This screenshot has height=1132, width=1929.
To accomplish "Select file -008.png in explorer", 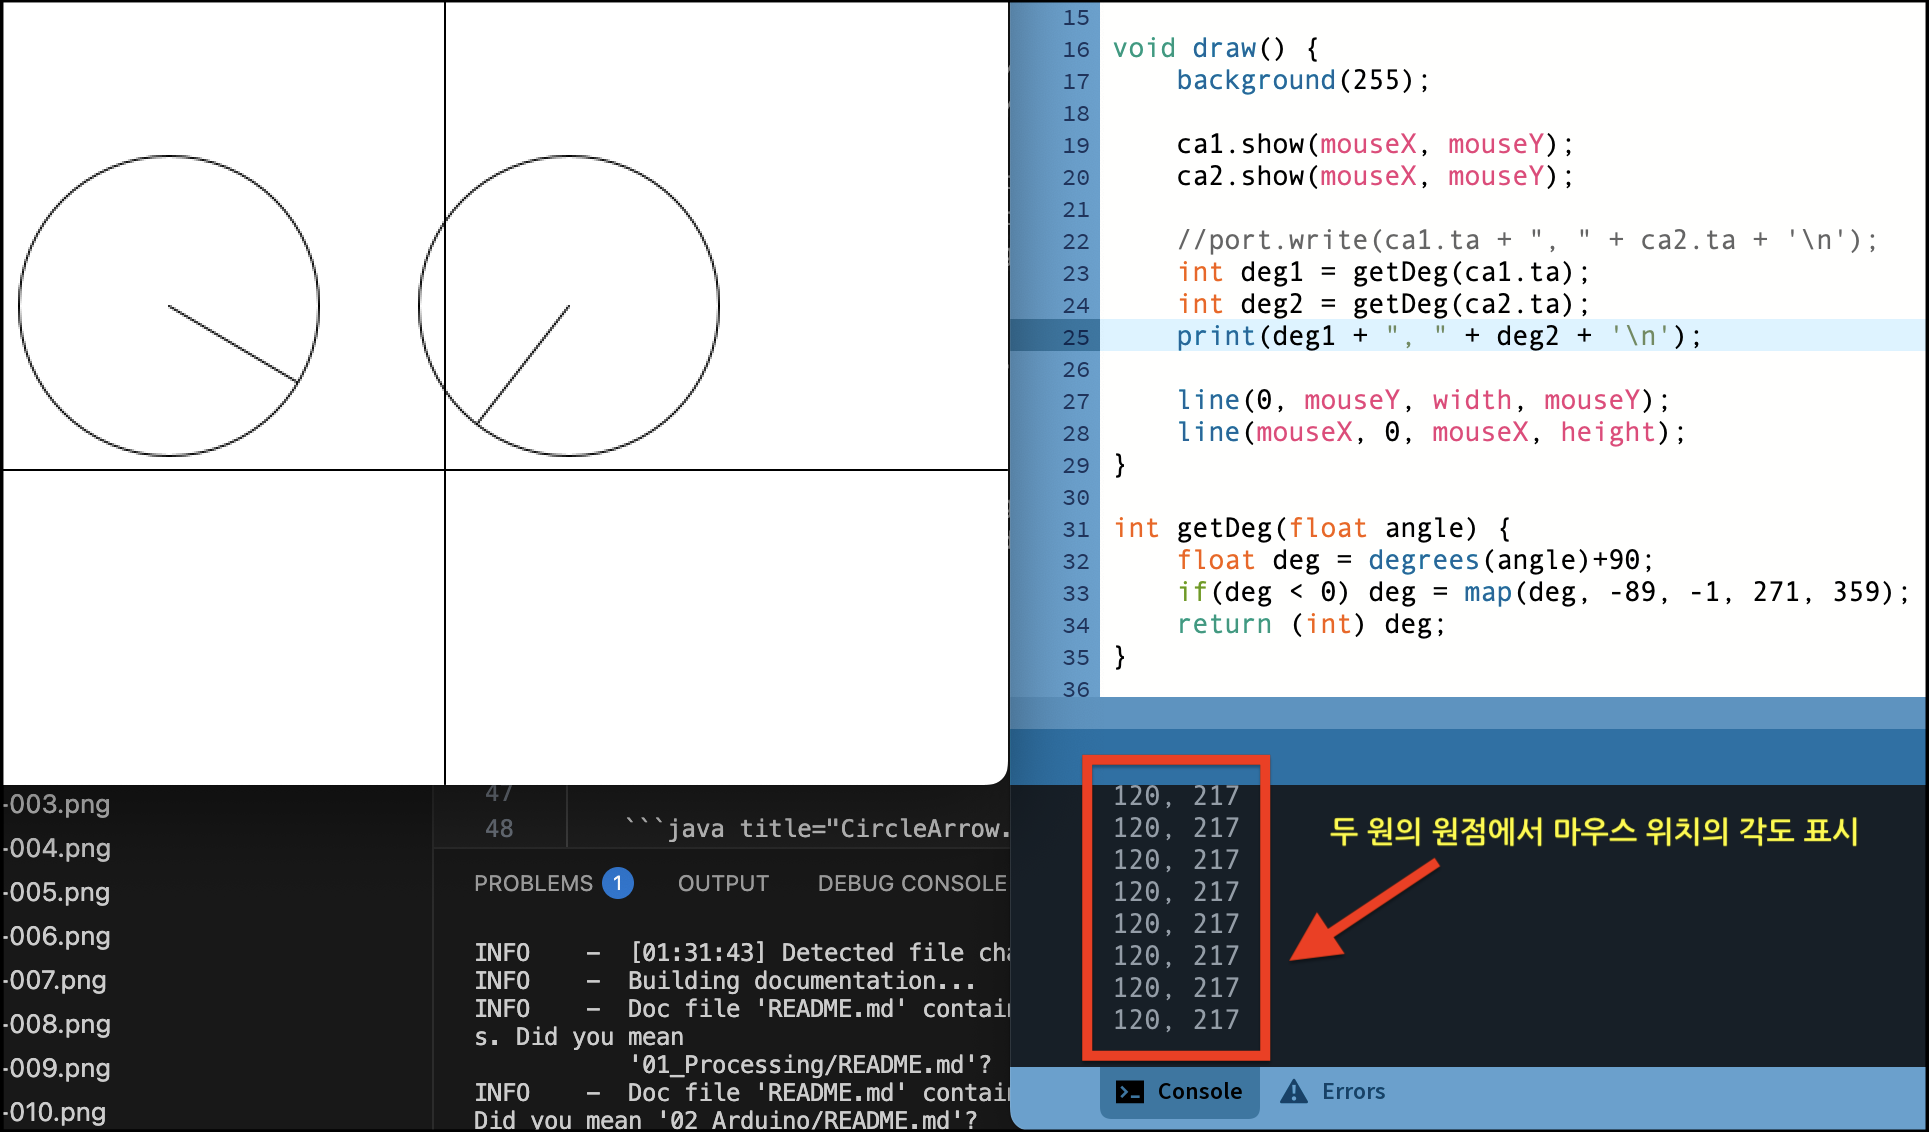I will pos(58,1024).
